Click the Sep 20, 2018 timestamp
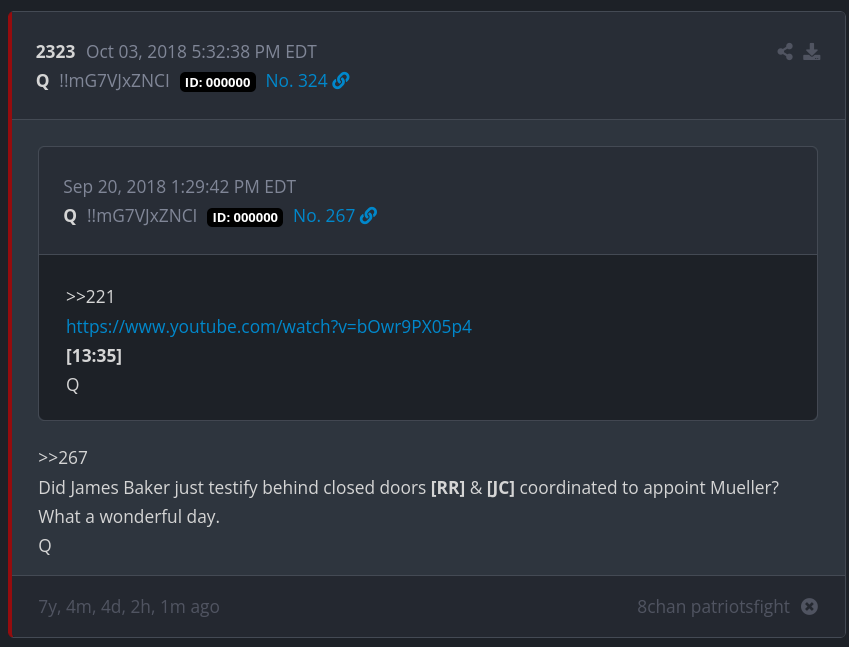Viewport: 849px width, 647px height. pyautogui.click(x=179, y=187)
